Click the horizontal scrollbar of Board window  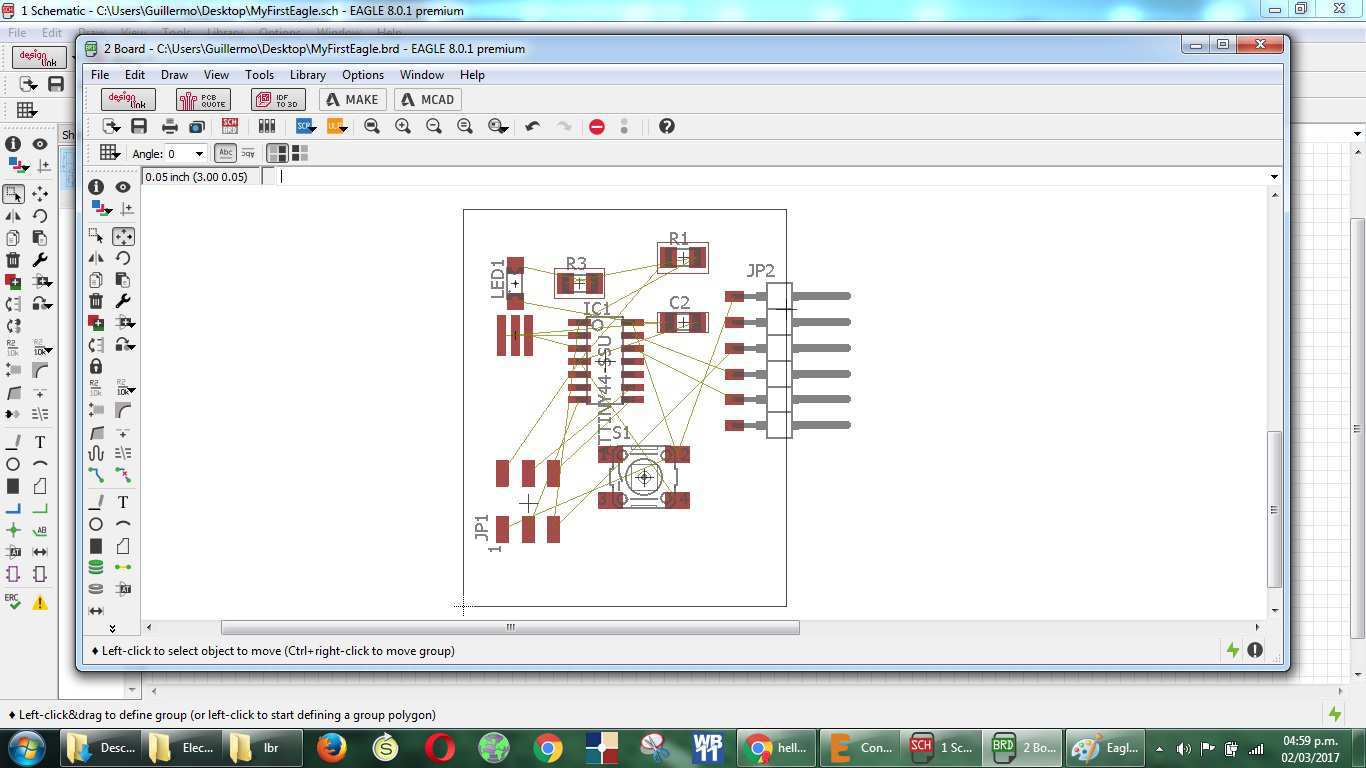click(510, 627)
